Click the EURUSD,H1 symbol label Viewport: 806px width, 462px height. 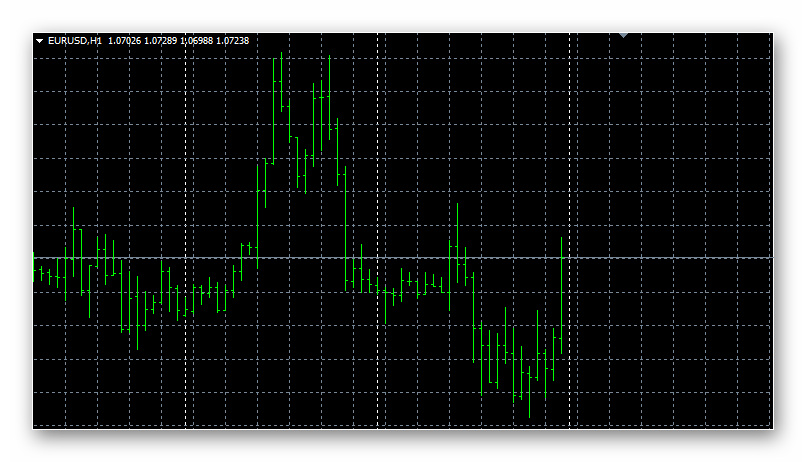pos(75,41)
